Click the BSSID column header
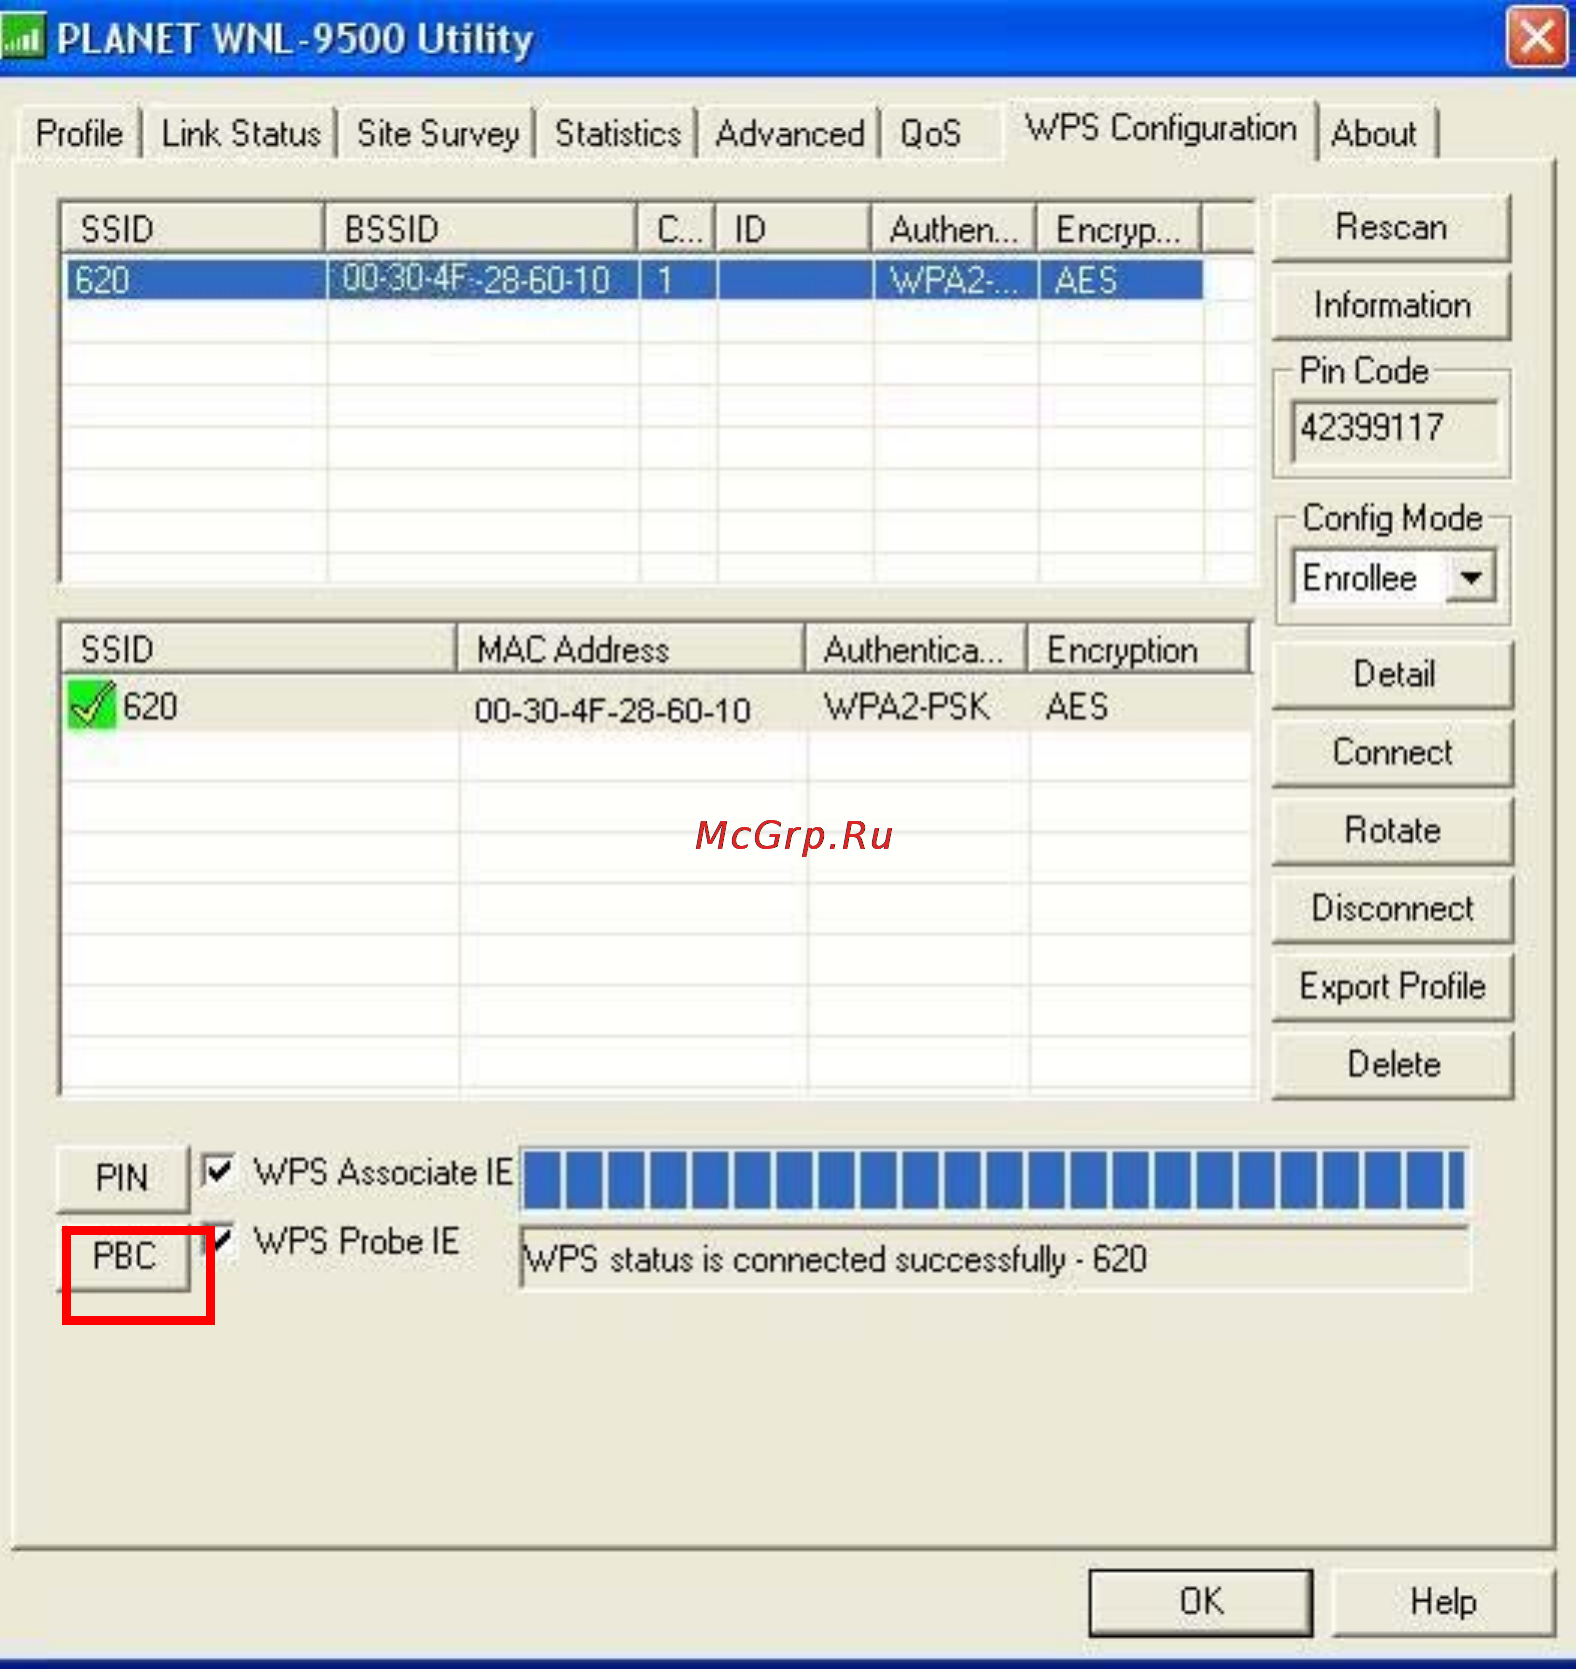1576x1669 pixels. 481,229
